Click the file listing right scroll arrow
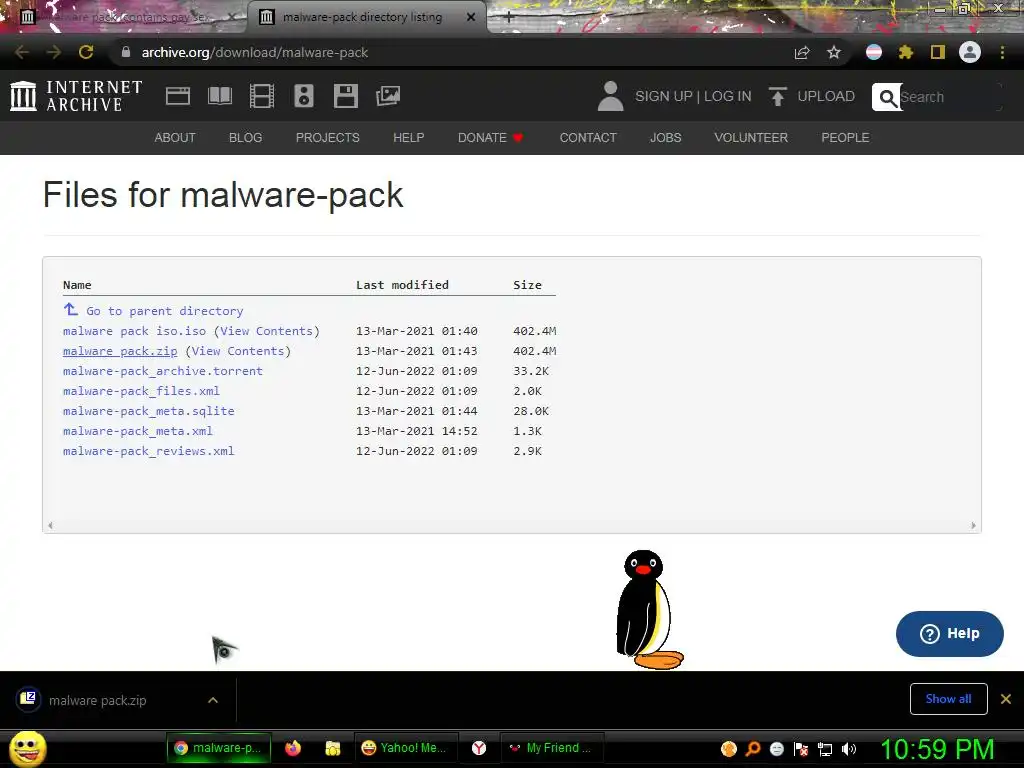The image size is (1024, 768). [x=973, y=525]
